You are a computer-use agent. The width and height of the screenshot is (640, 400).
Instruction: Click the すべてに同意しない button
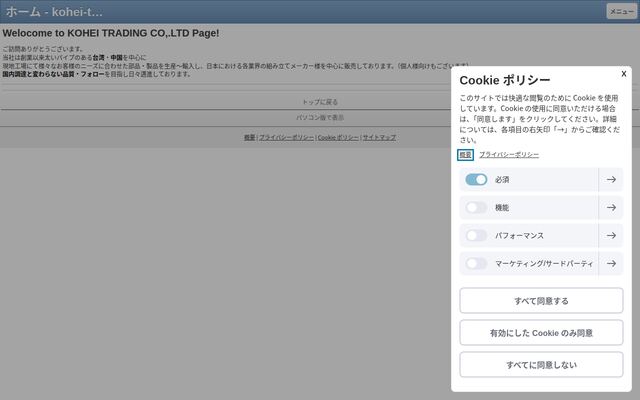541,364
